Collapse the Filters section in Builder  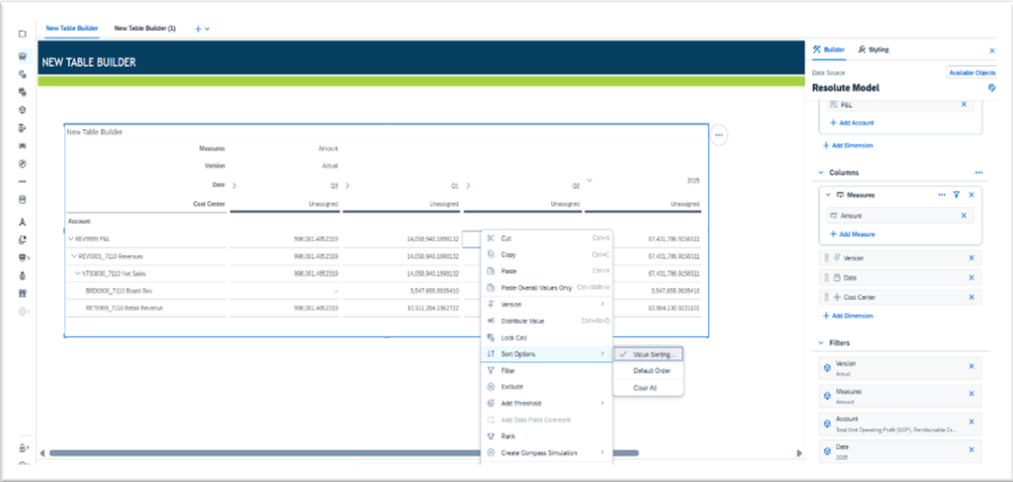coord(821,343)
